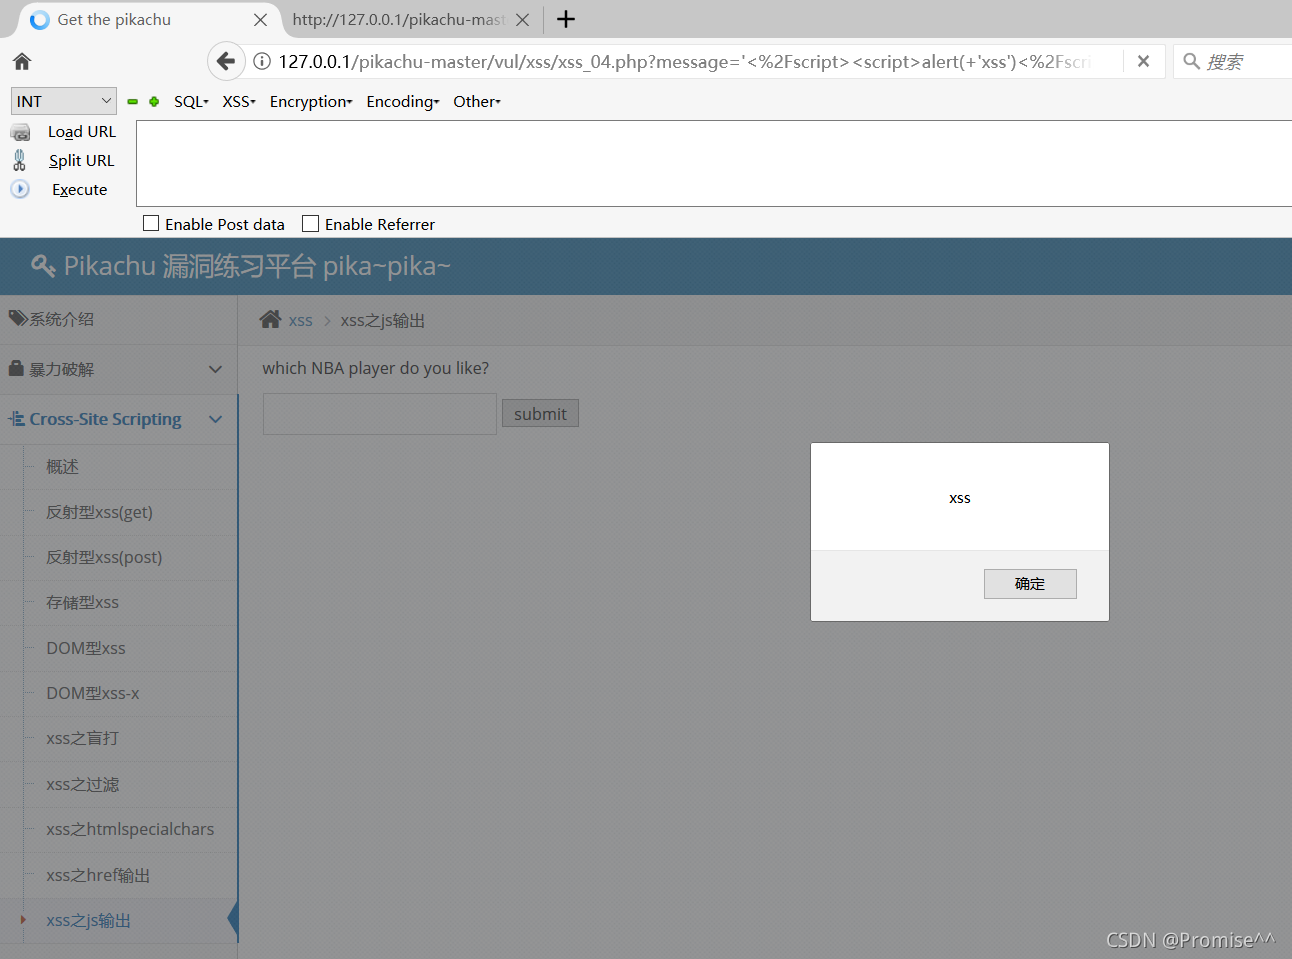Select 概述 in the XSS submenu
The width and height of the screenshot is (1292, 959).
click(x=62, y=467)
